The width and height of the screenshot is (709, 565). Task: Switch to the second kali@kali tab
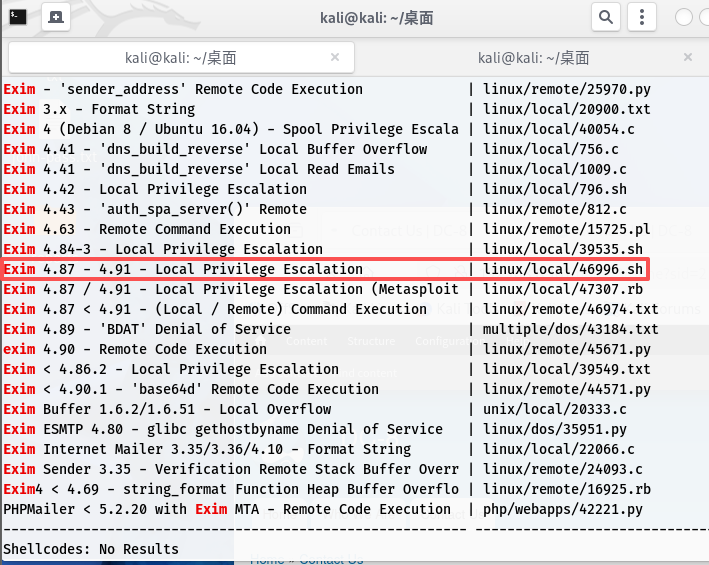[533, 58]
